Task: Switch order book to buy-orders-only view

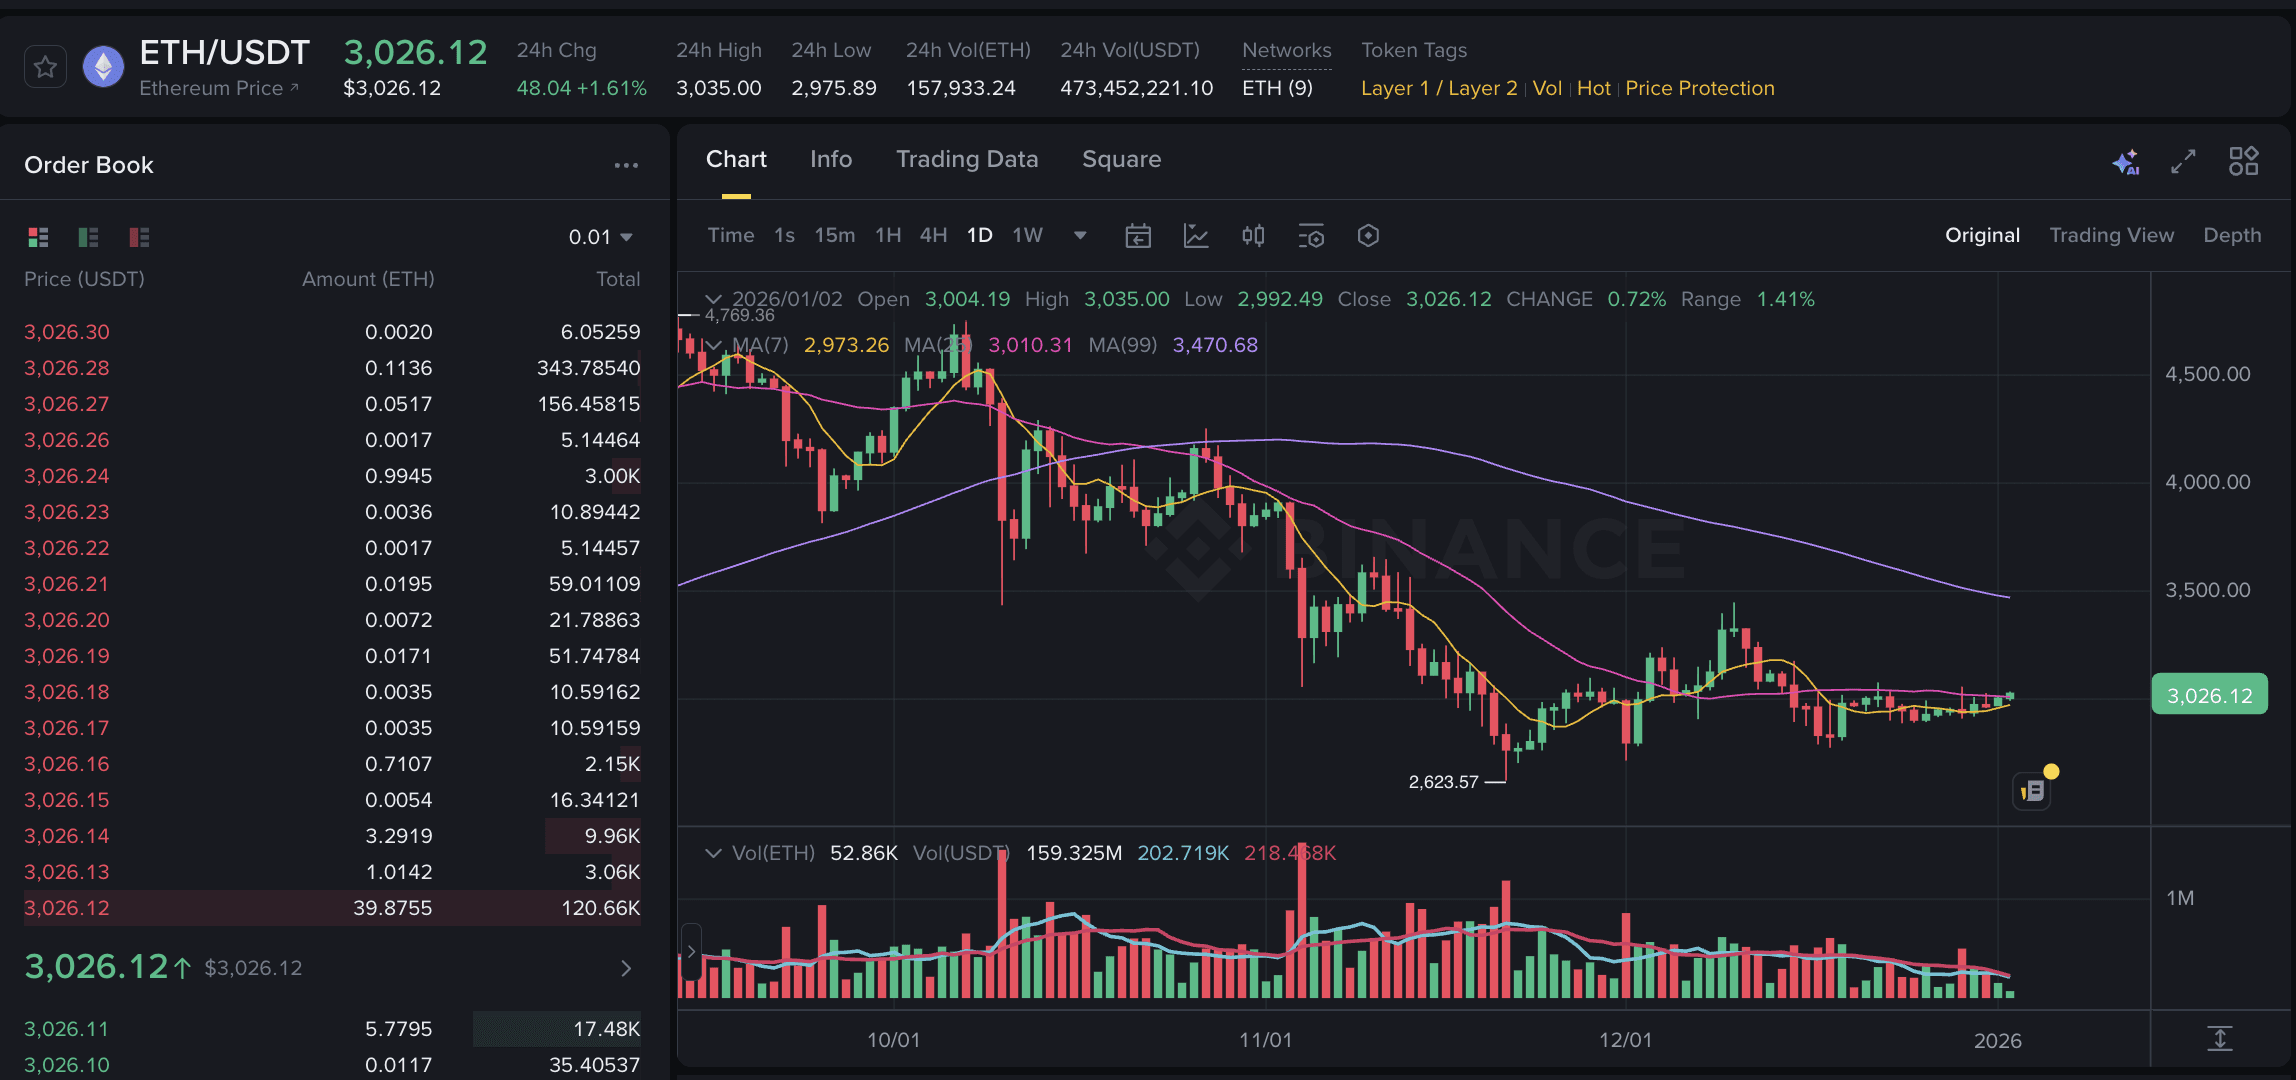Action: 88,237
